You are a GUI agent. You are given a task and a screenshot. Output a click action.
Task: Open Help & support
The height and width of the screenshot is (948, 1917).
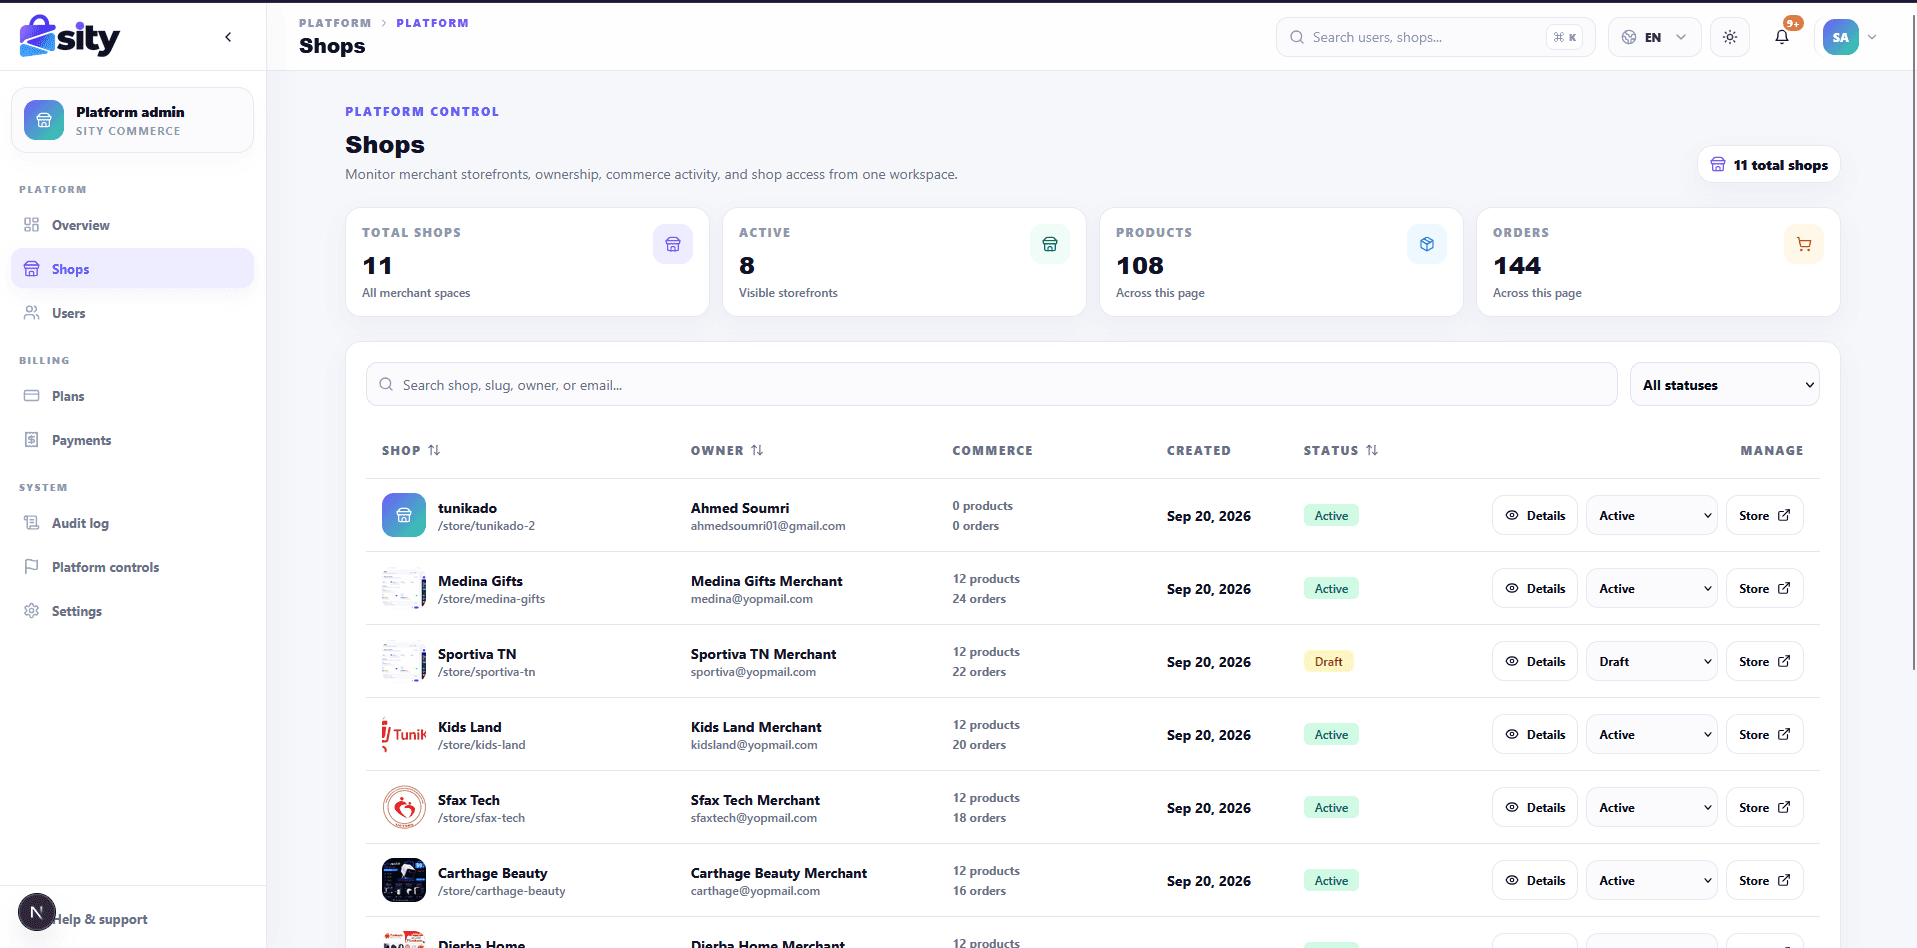[x=100, y=919]
